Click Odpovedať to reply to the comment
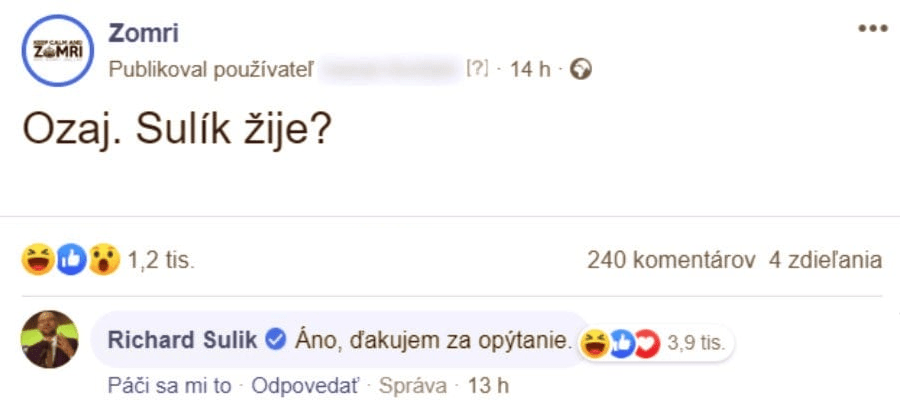Viewport: 900px width, 412px height. [x=307, y=386]
